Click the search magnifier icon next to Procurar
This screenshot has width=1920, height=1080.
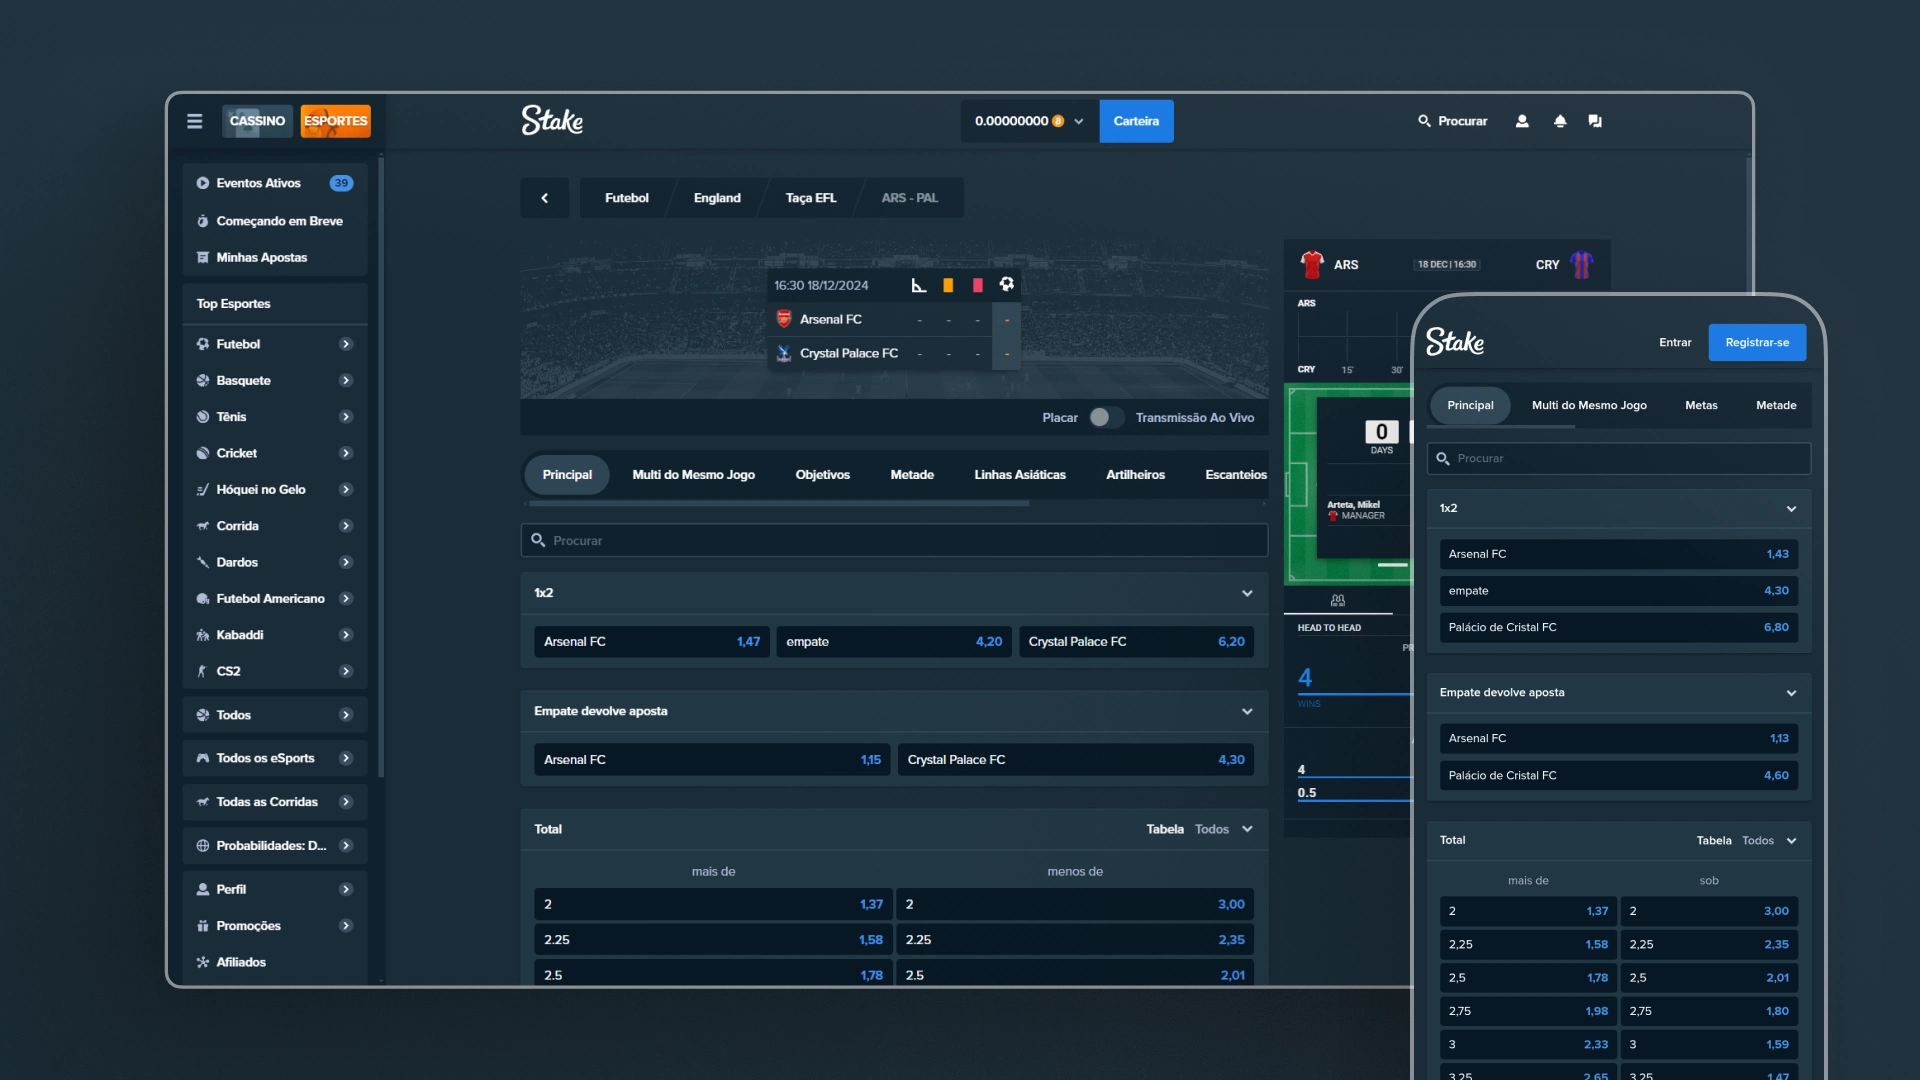(x=1424, y=121)
